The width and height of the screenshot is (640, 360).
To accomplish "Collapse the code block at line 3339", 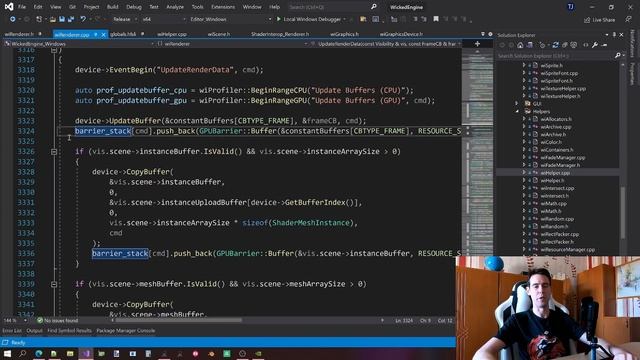I will point(54,284).
